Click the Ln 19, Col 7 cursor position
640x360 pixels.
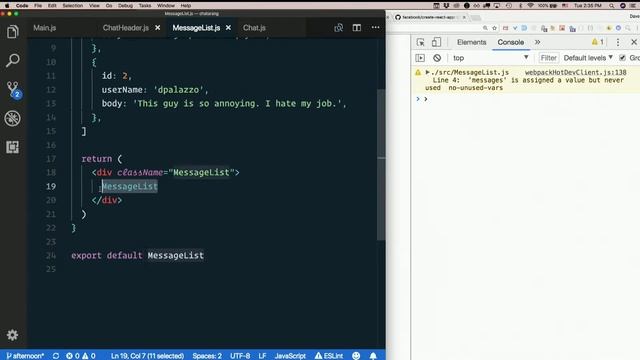[x=147, y=356]
